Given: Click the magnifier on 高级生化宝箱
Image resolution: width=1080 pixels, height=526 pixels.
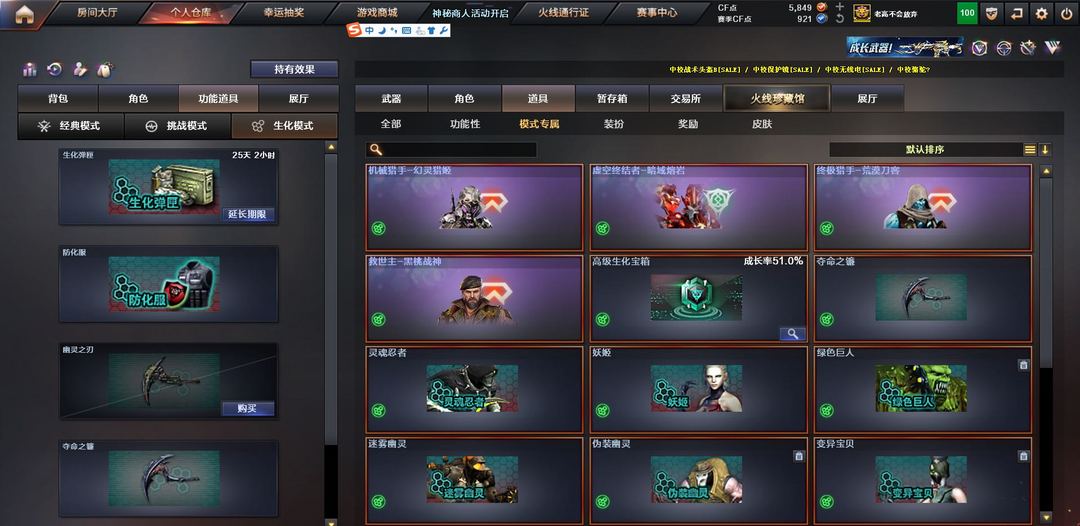Looking at the screenshot, I should (x=793, y=334).
